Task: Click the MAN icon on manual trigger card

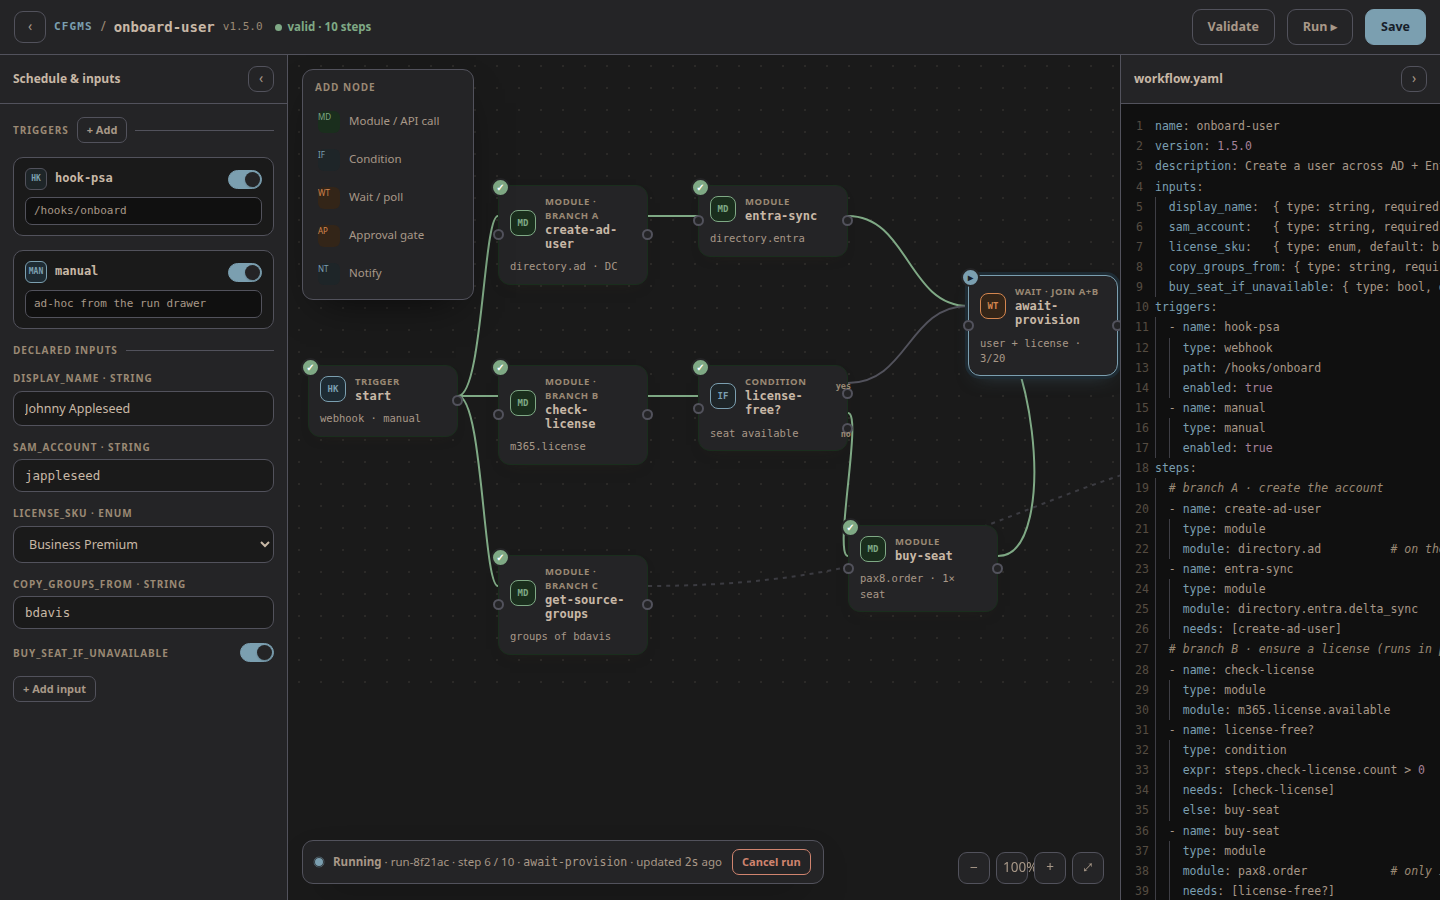Action: click(x=36, y=271)
